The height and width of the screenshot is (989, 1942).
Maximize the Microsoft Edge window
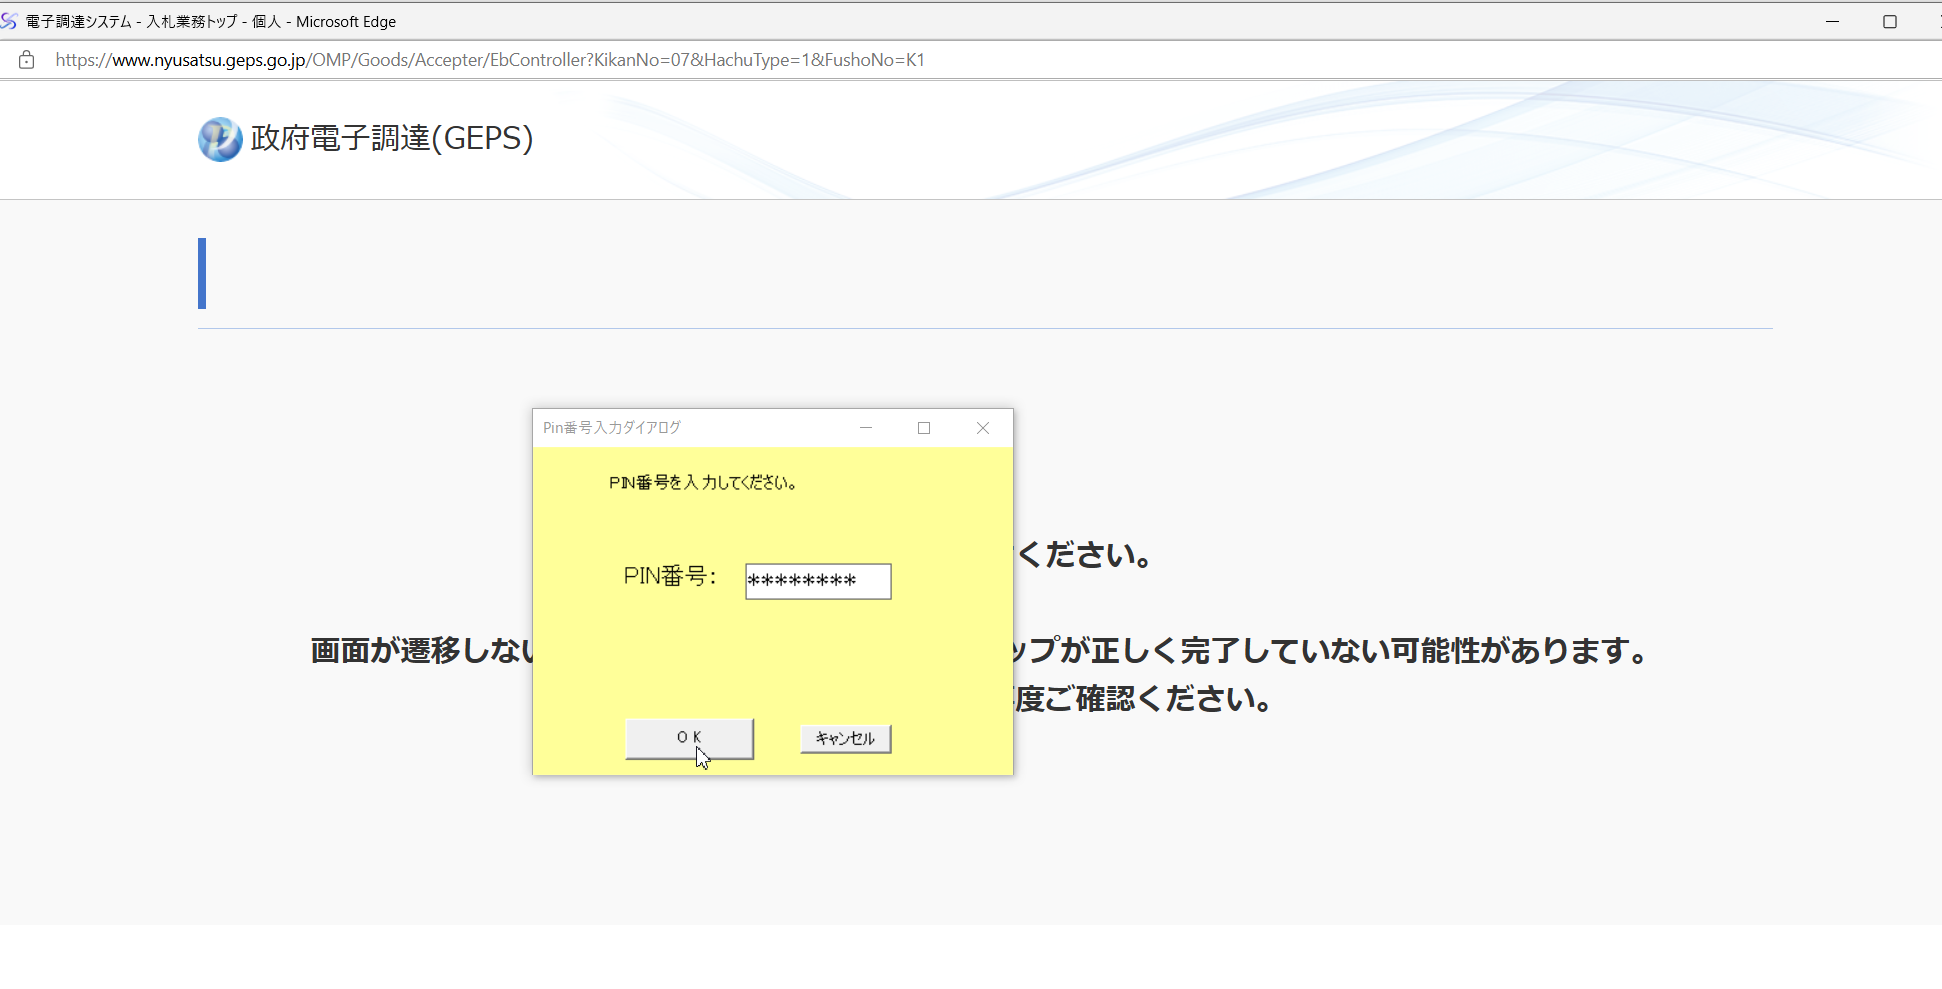pos(1889,21)
